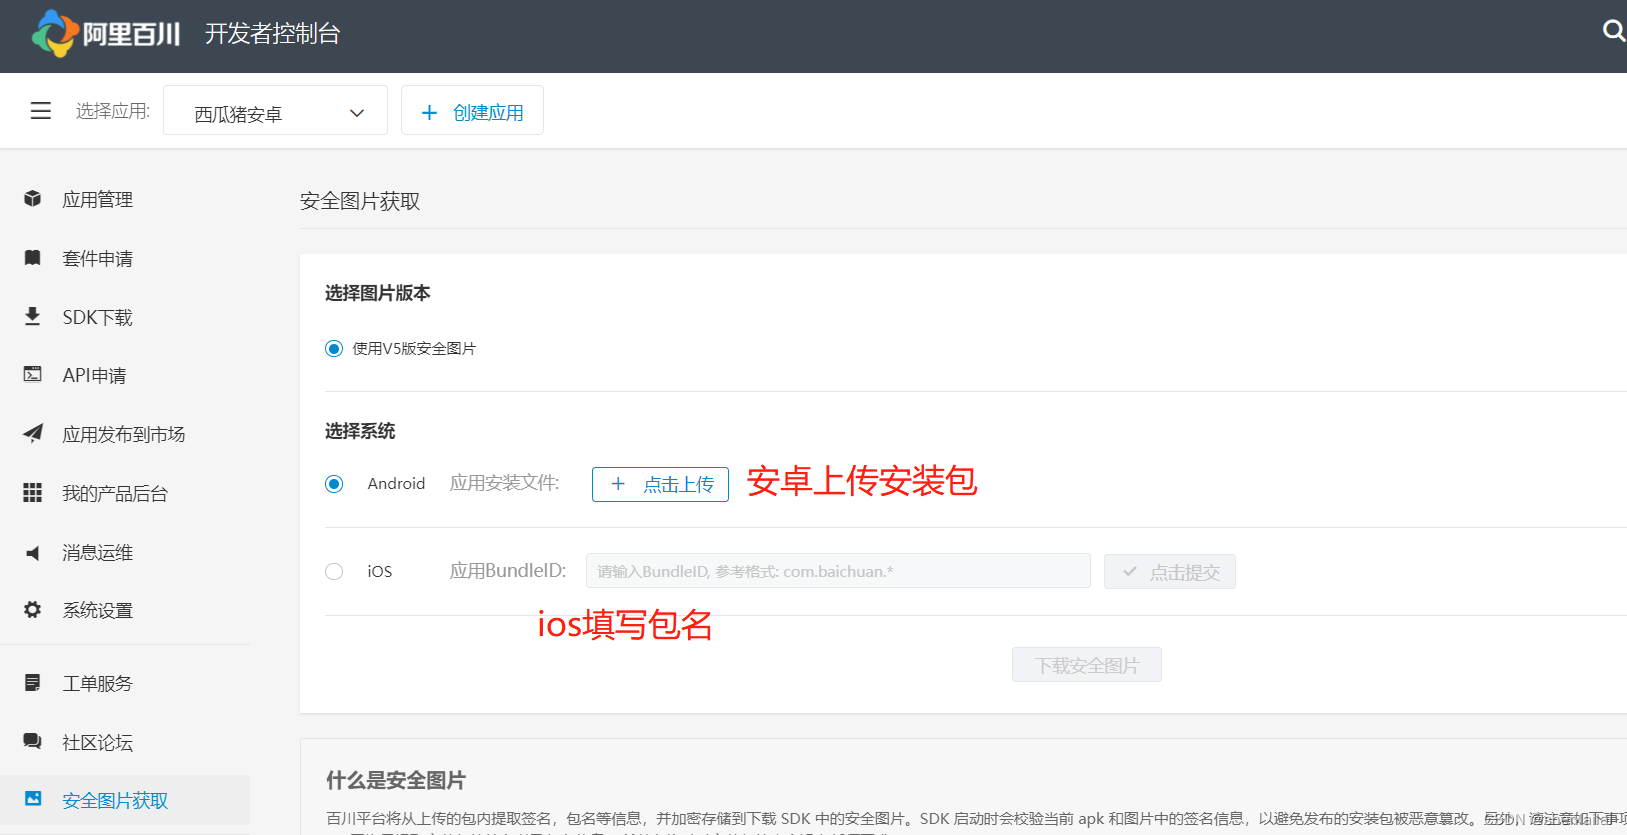The image size is (1627, 835).
Task: Click the 应用管理 cube icon
Action: pos(33,199)
